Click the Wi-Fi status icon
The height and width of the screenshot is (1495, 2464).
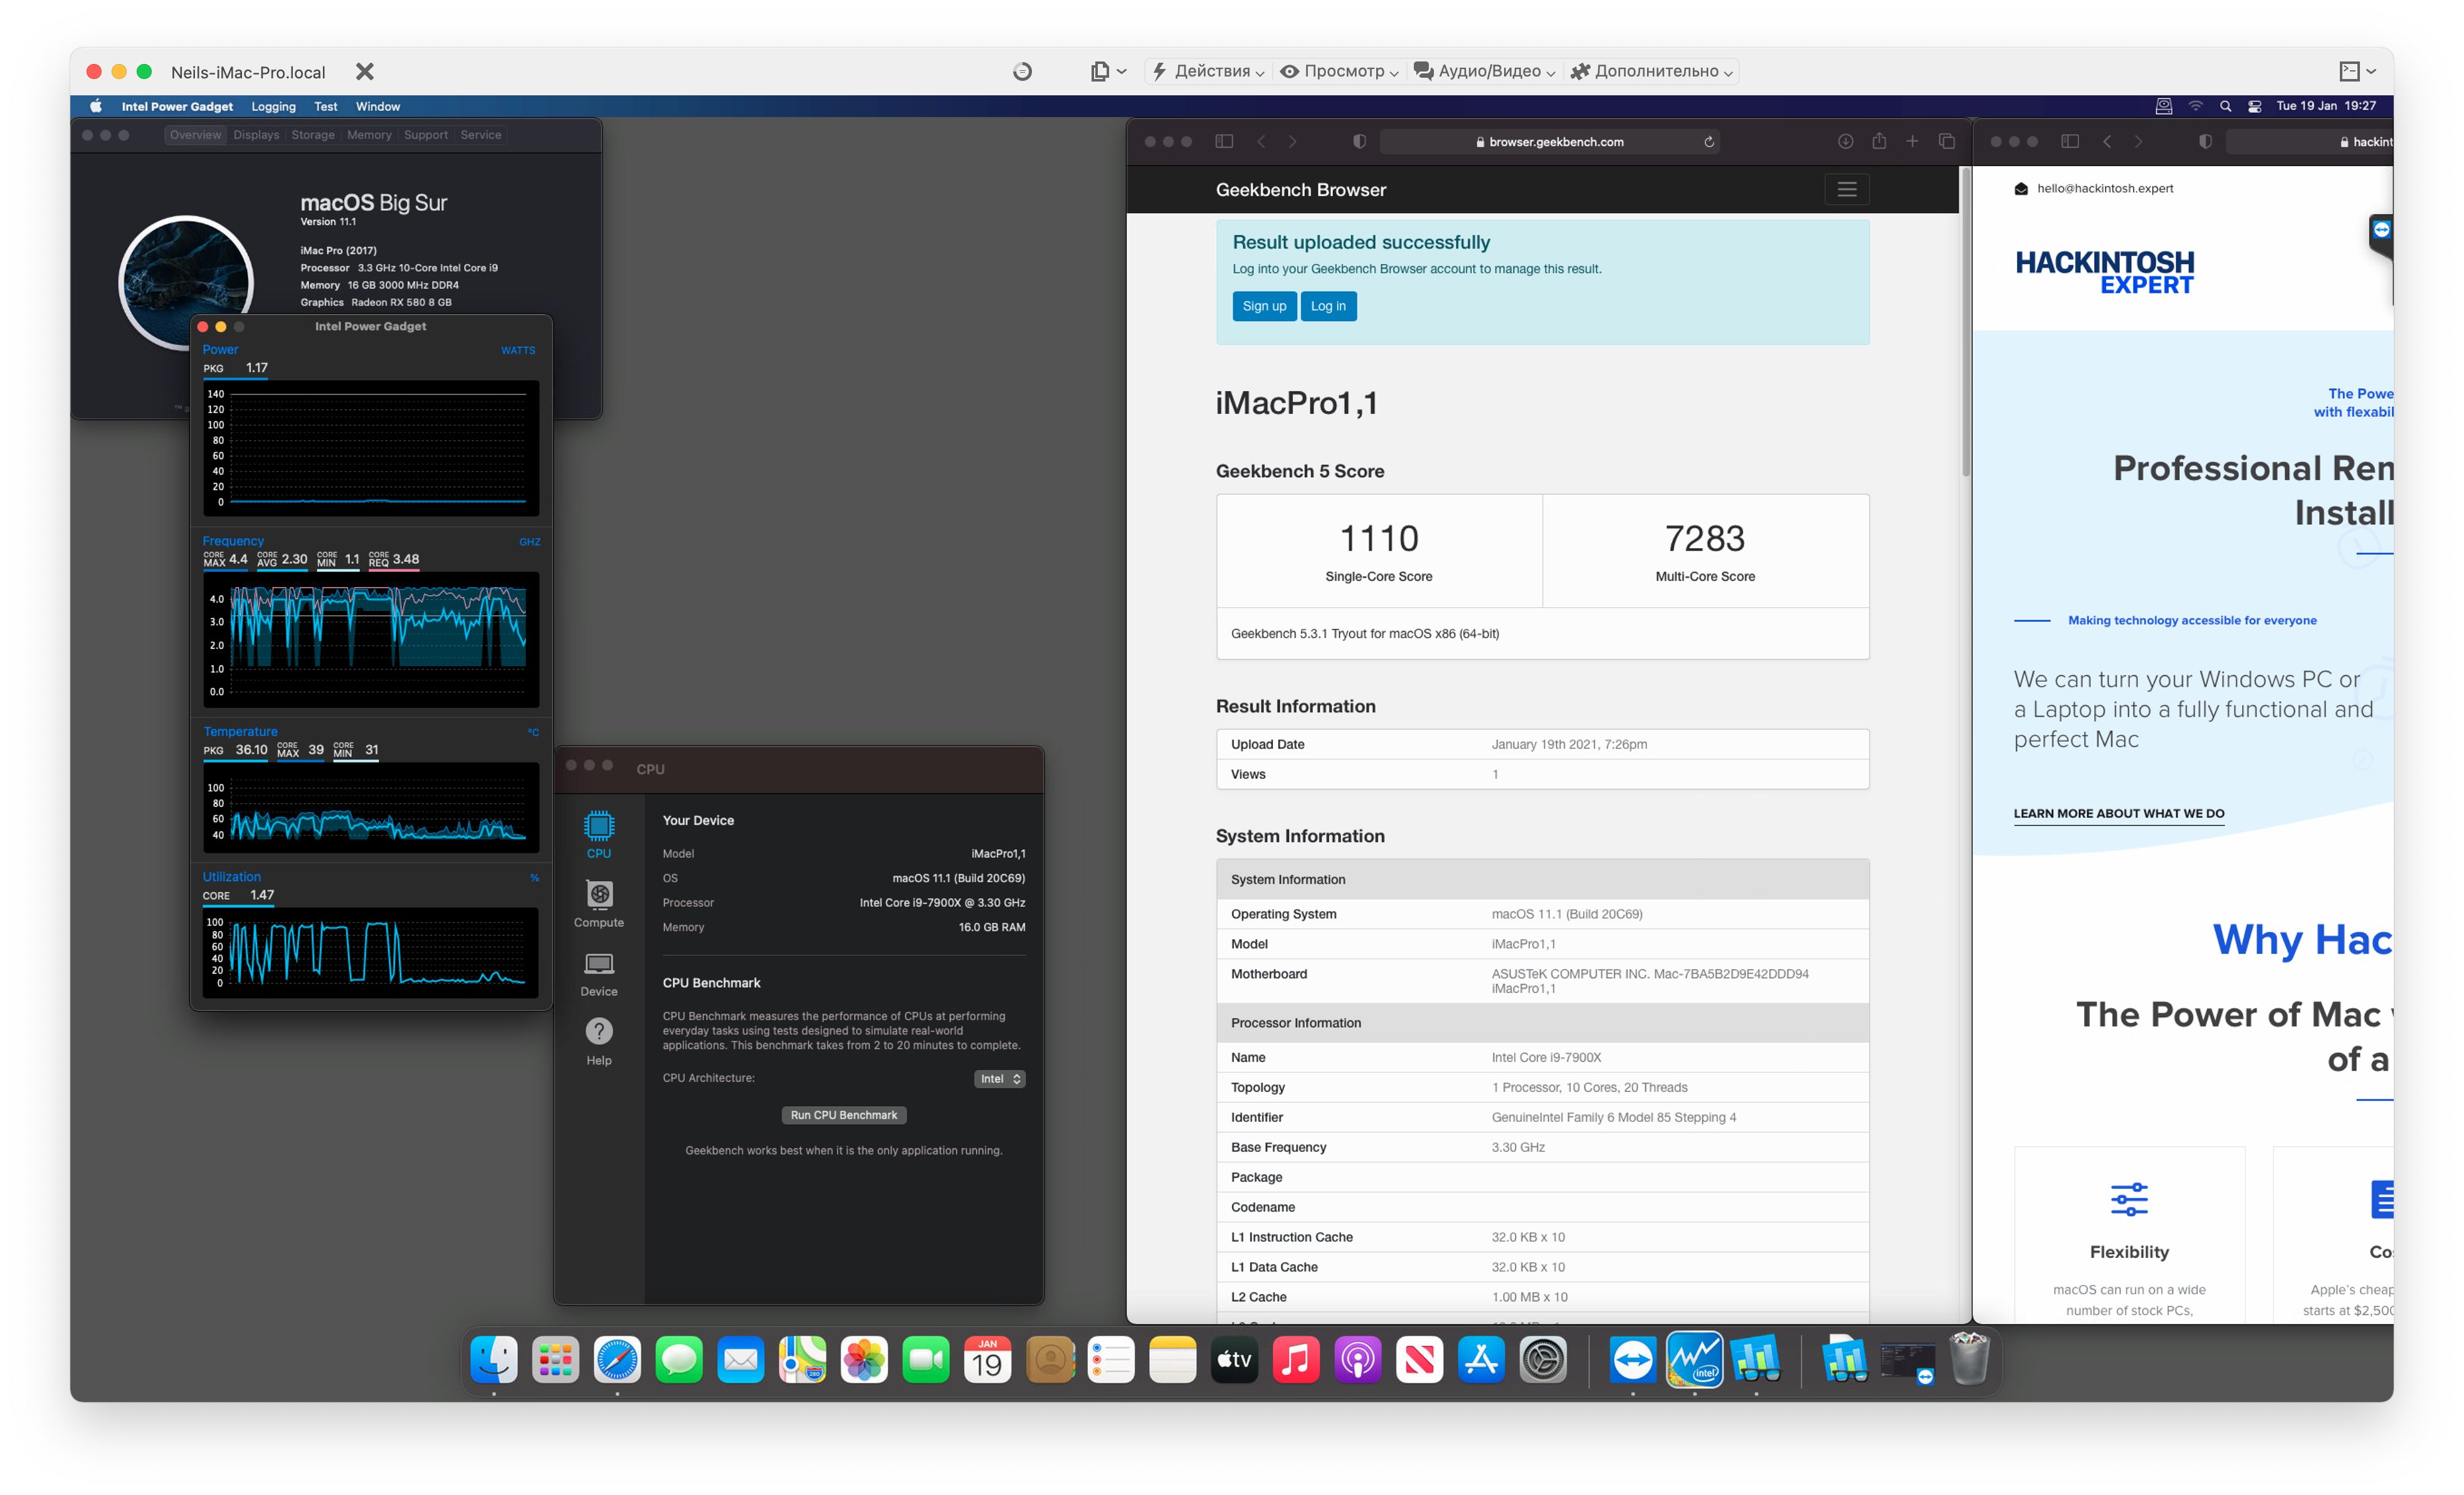point(2195,106)
